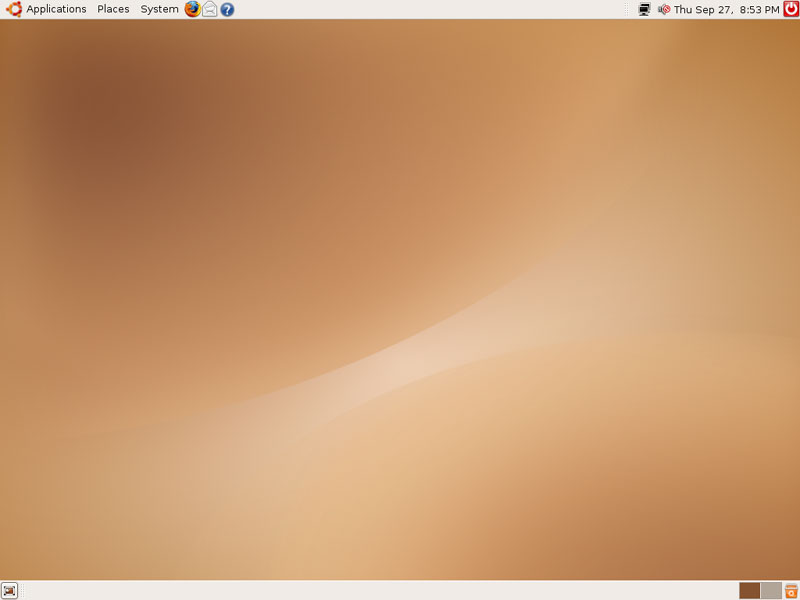800x600 pixels.
Task: Open the Applications menu
Action: click(56, 9)
